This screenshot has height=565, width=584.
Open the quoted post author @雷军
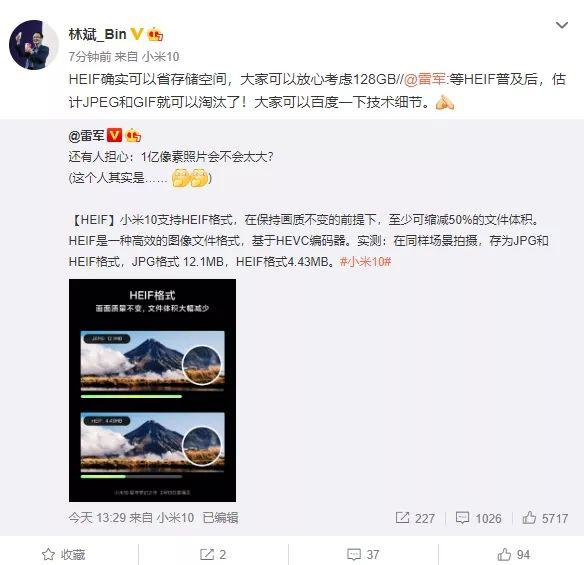[x=86, y=136]
